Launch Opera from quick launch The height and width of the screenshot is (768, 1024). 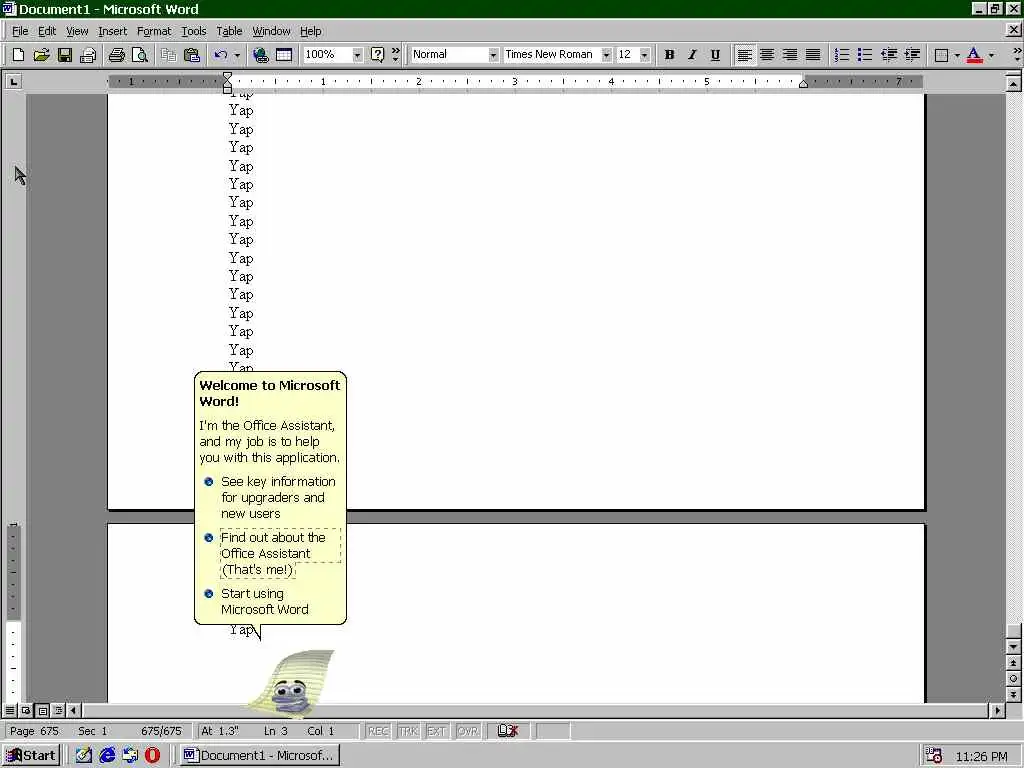(x=153, y=756)
